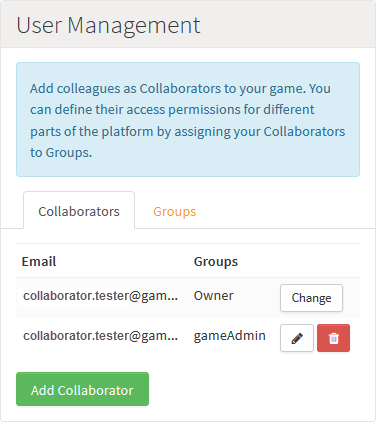The height and width of the screenshot is (422, 376).
Task: Click the Change button for Owner
Action: 311,298
